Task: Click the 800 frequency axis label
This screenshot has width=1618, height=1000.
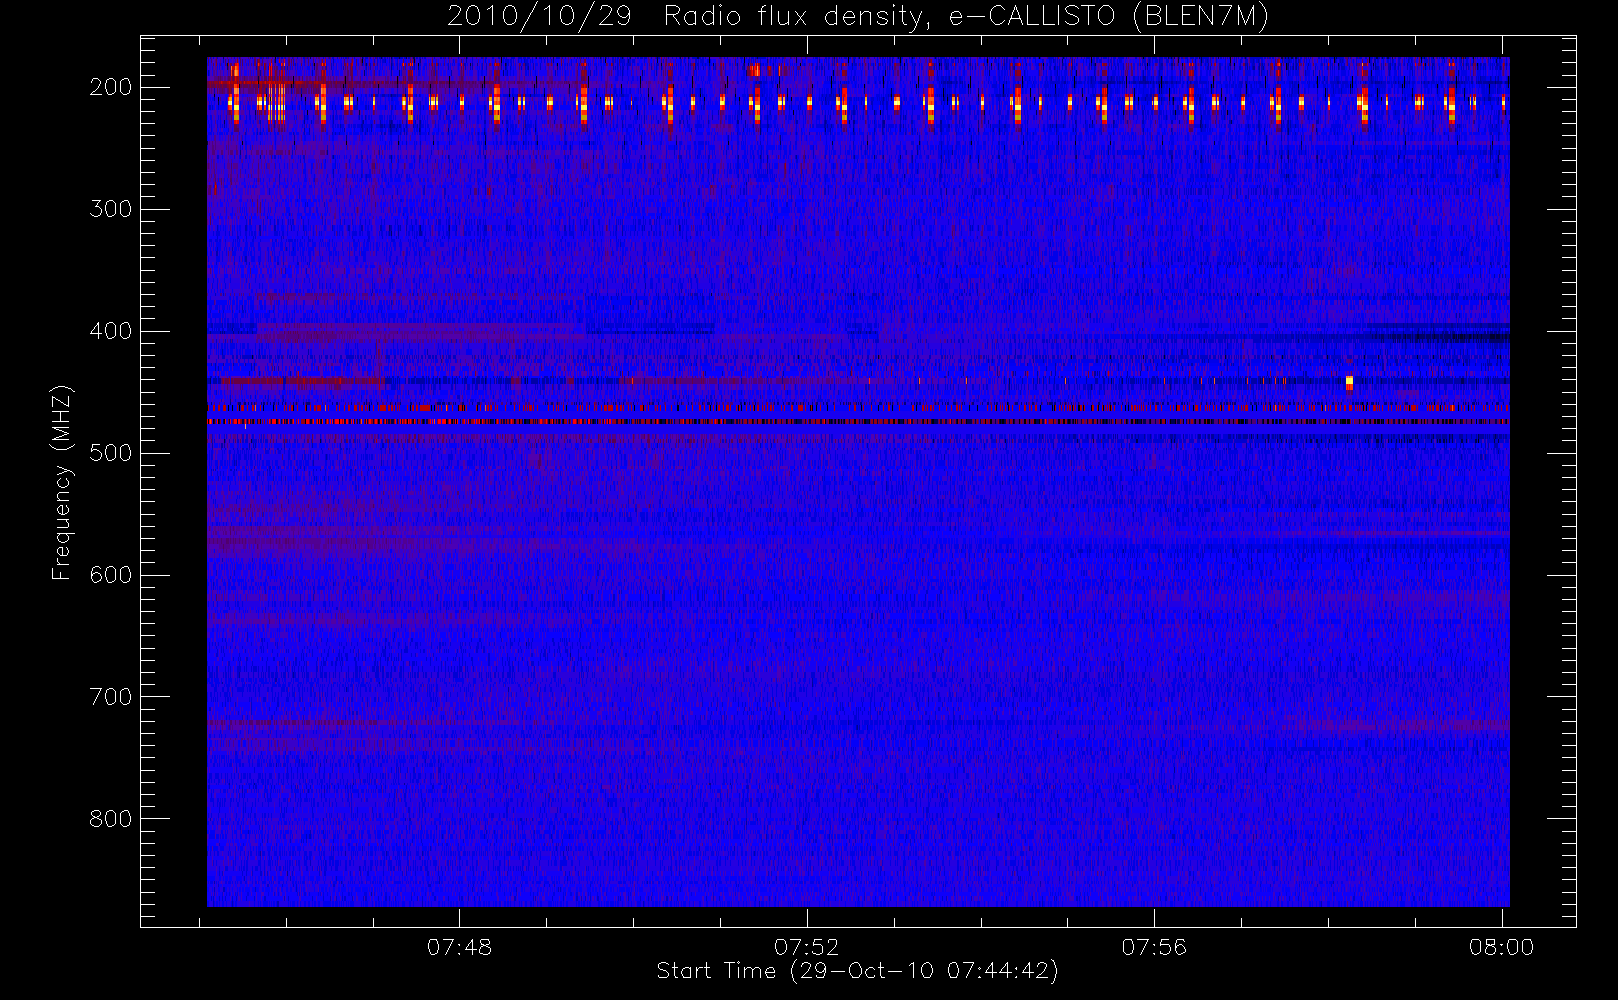Action: point(111,819)
